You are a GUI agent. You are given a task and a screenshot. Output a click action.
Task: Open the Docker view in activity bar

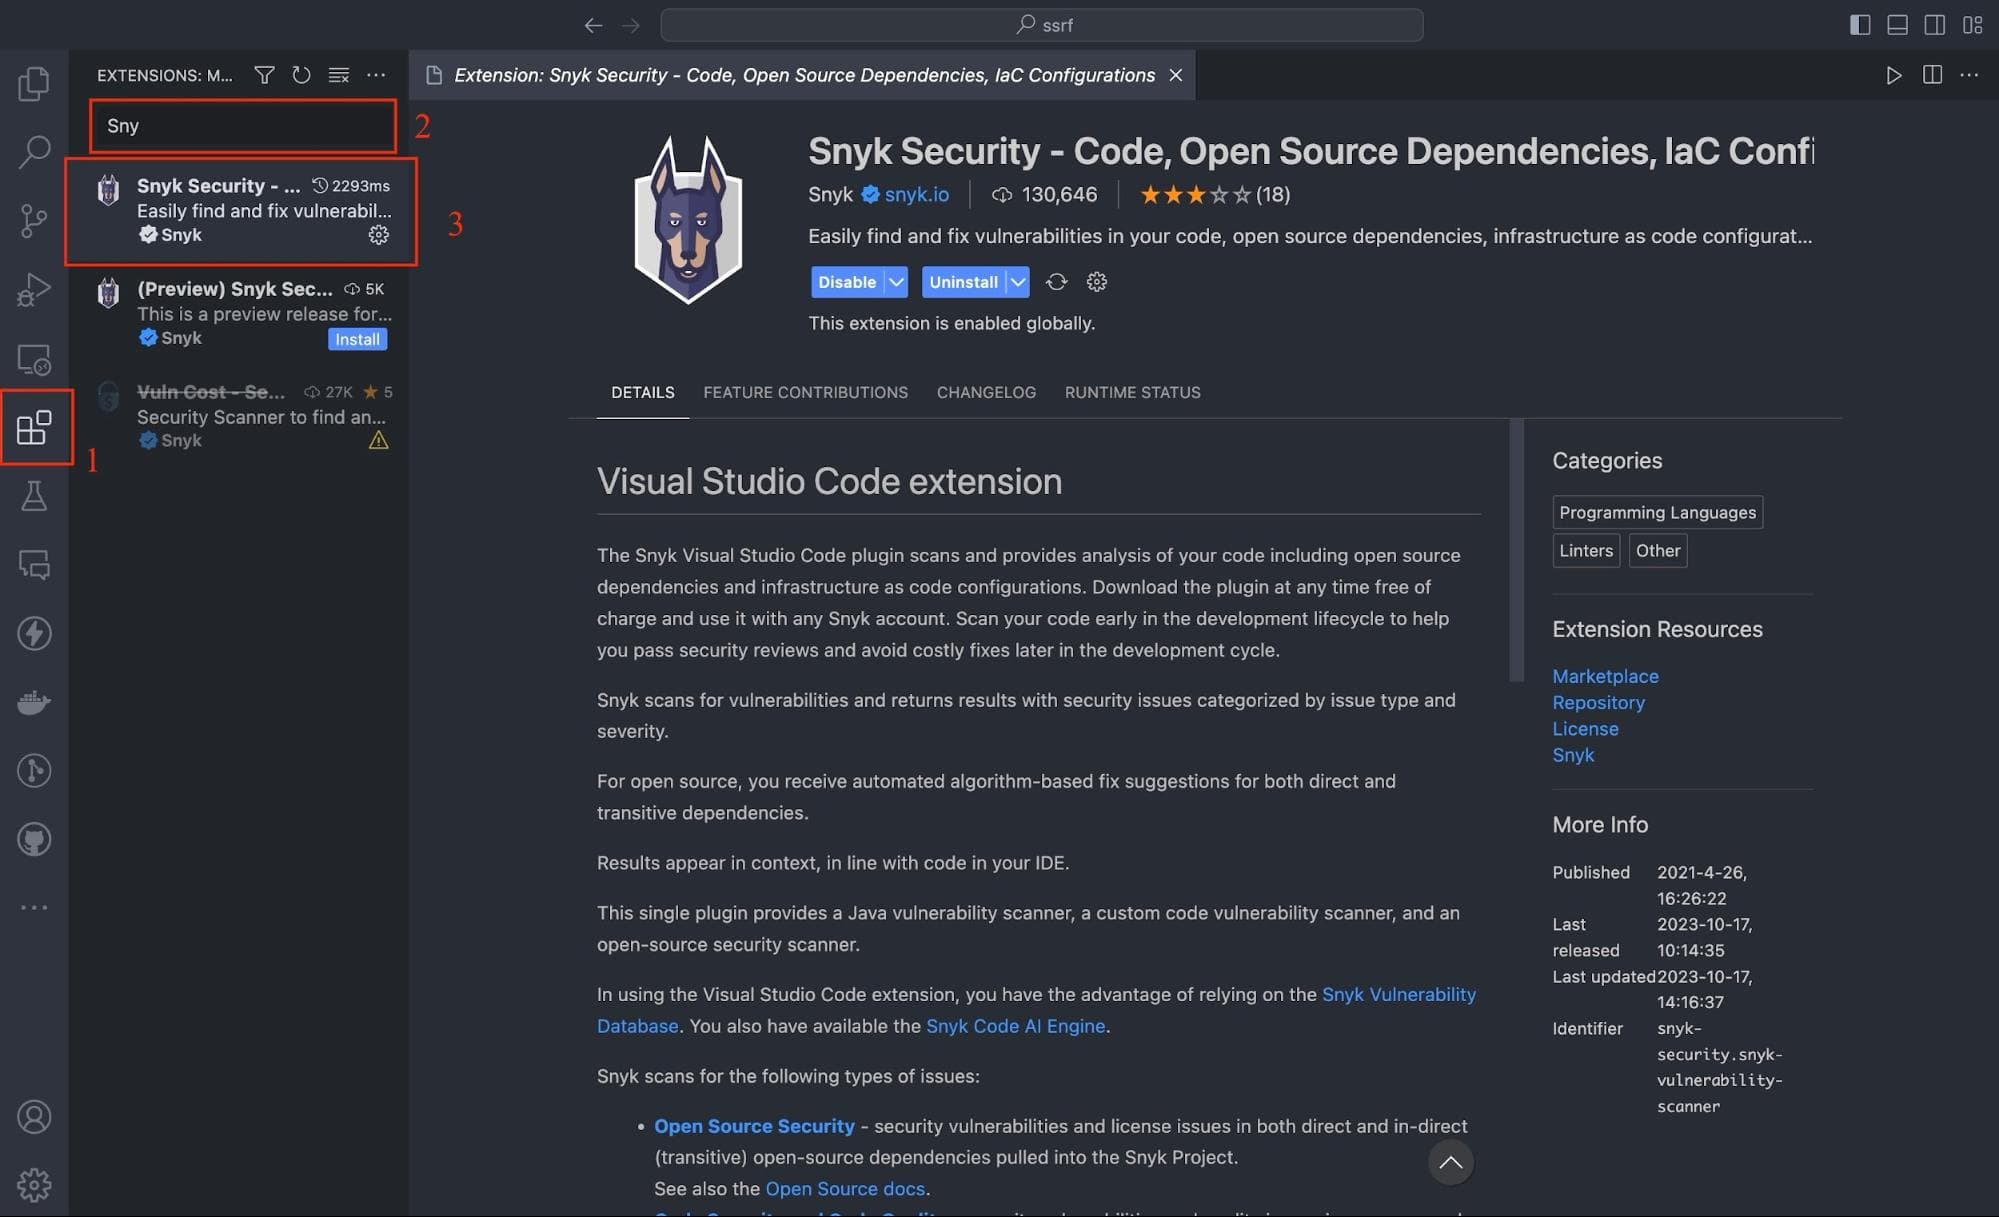(34, 702)
